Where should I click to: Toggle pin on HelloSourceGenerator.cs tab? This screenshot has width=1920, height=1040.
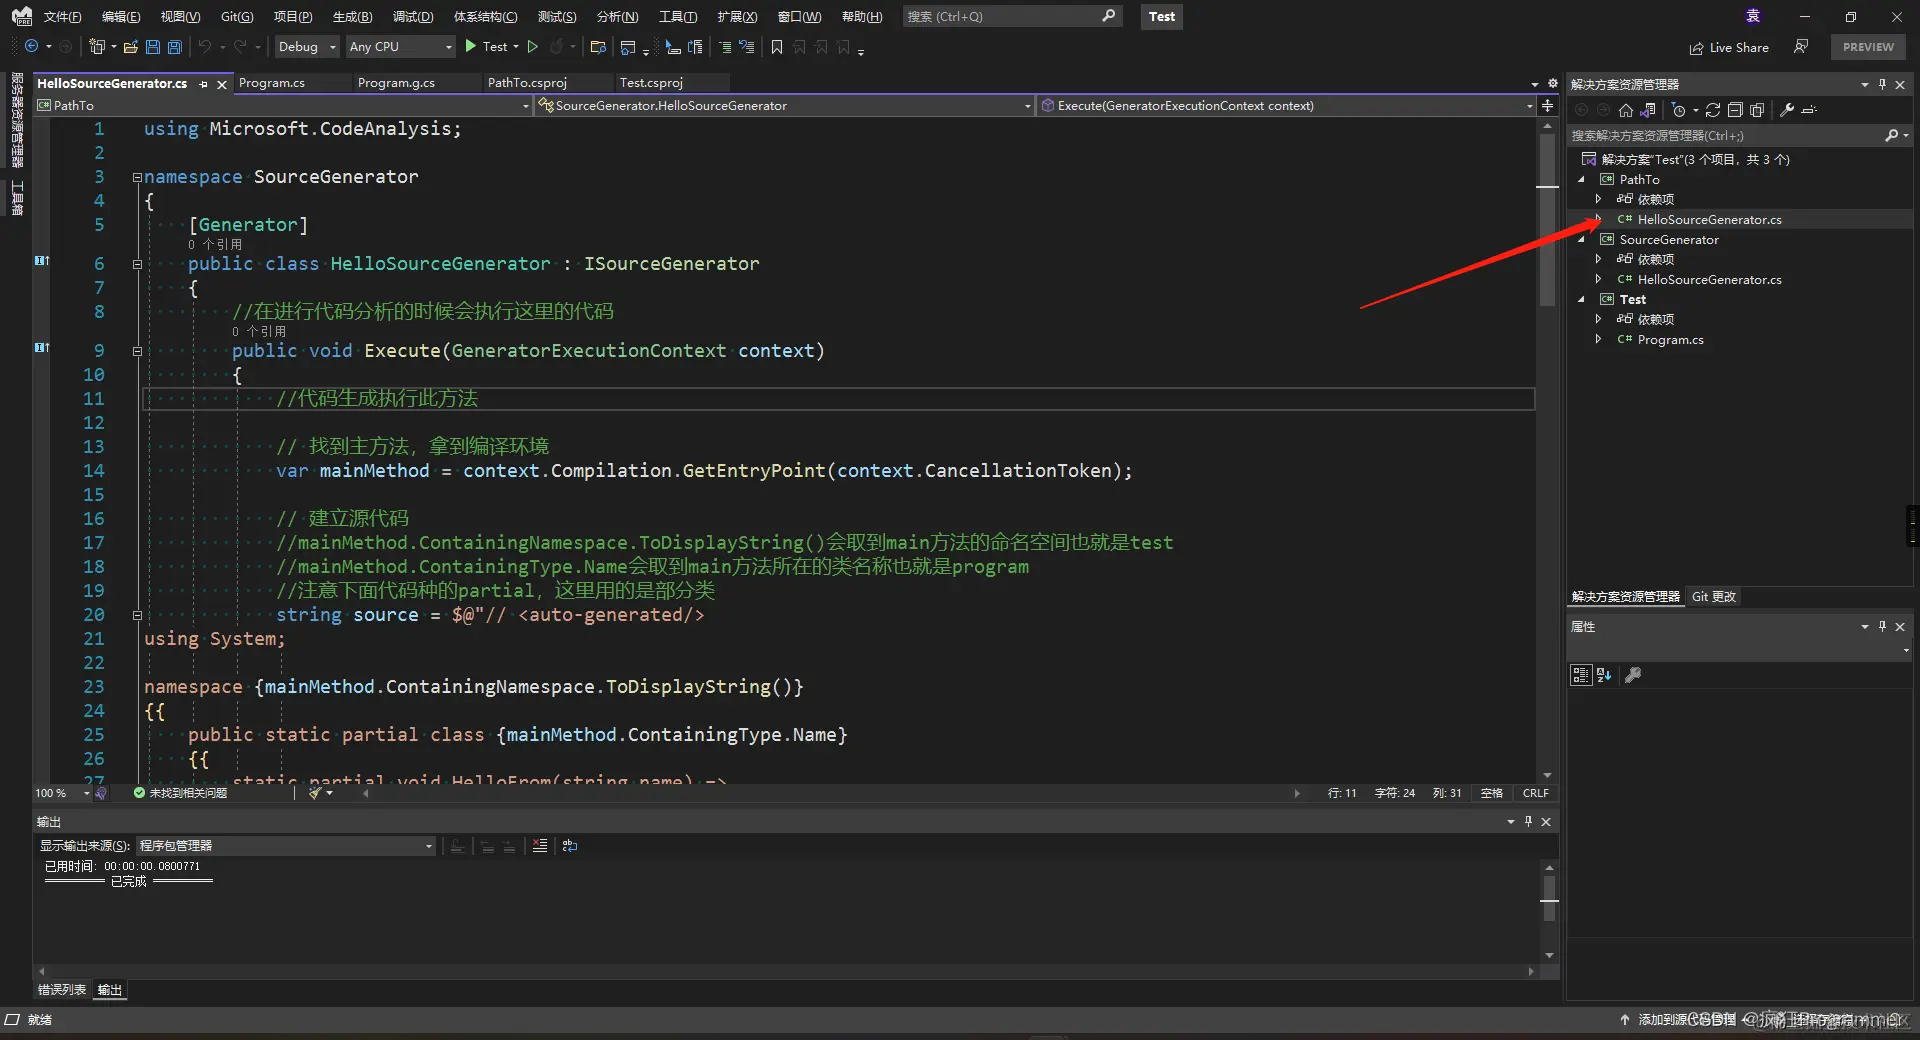coord(203,84)
